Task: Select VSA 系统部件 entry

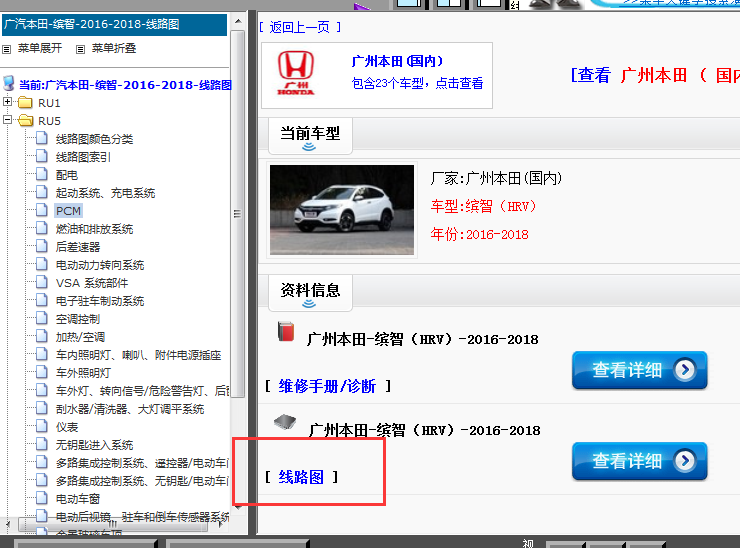Action: click(92, 283)
